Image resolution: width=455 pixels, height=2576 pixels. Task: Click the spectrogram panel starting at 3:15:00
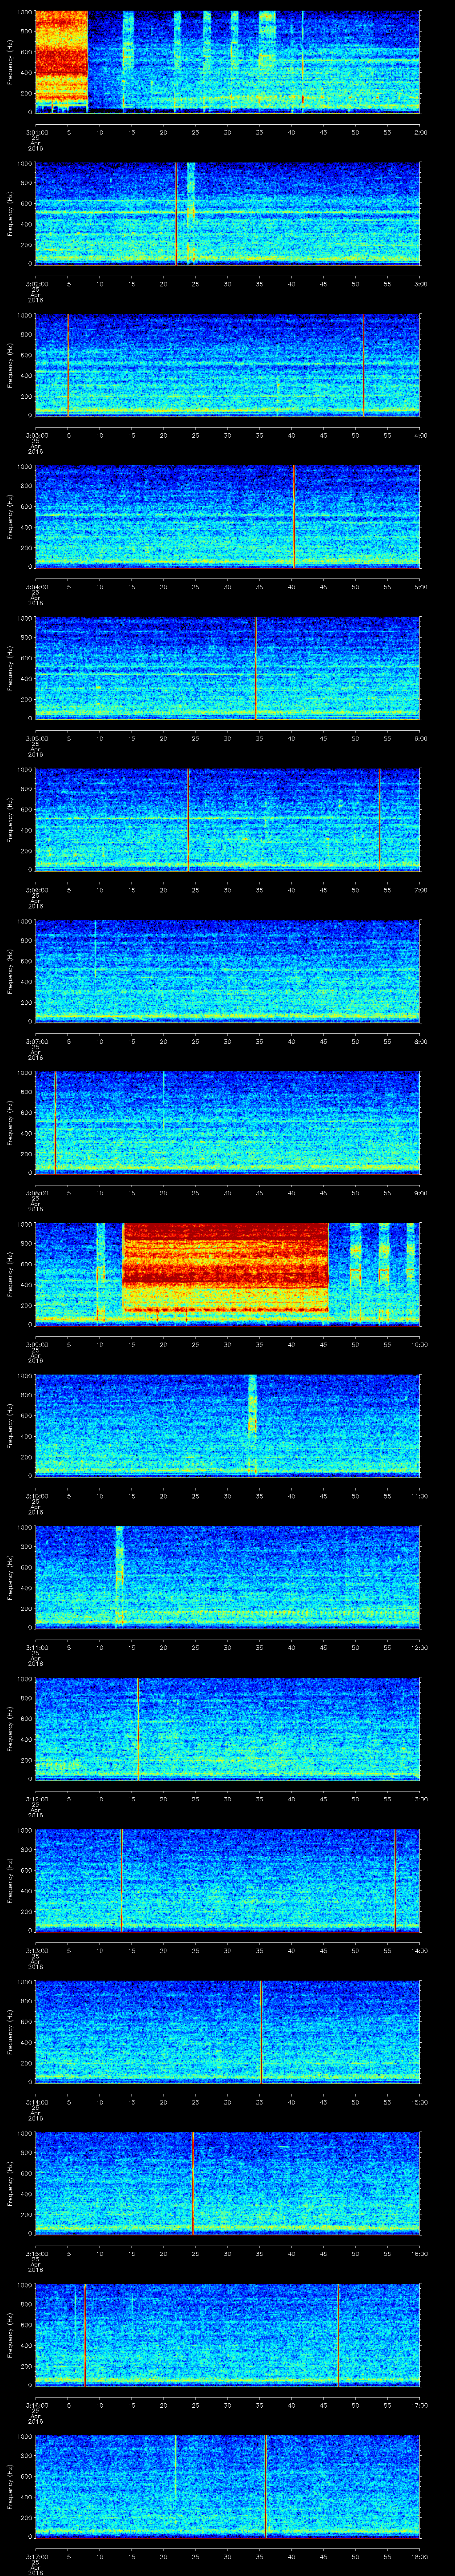tap(227, 2183)
